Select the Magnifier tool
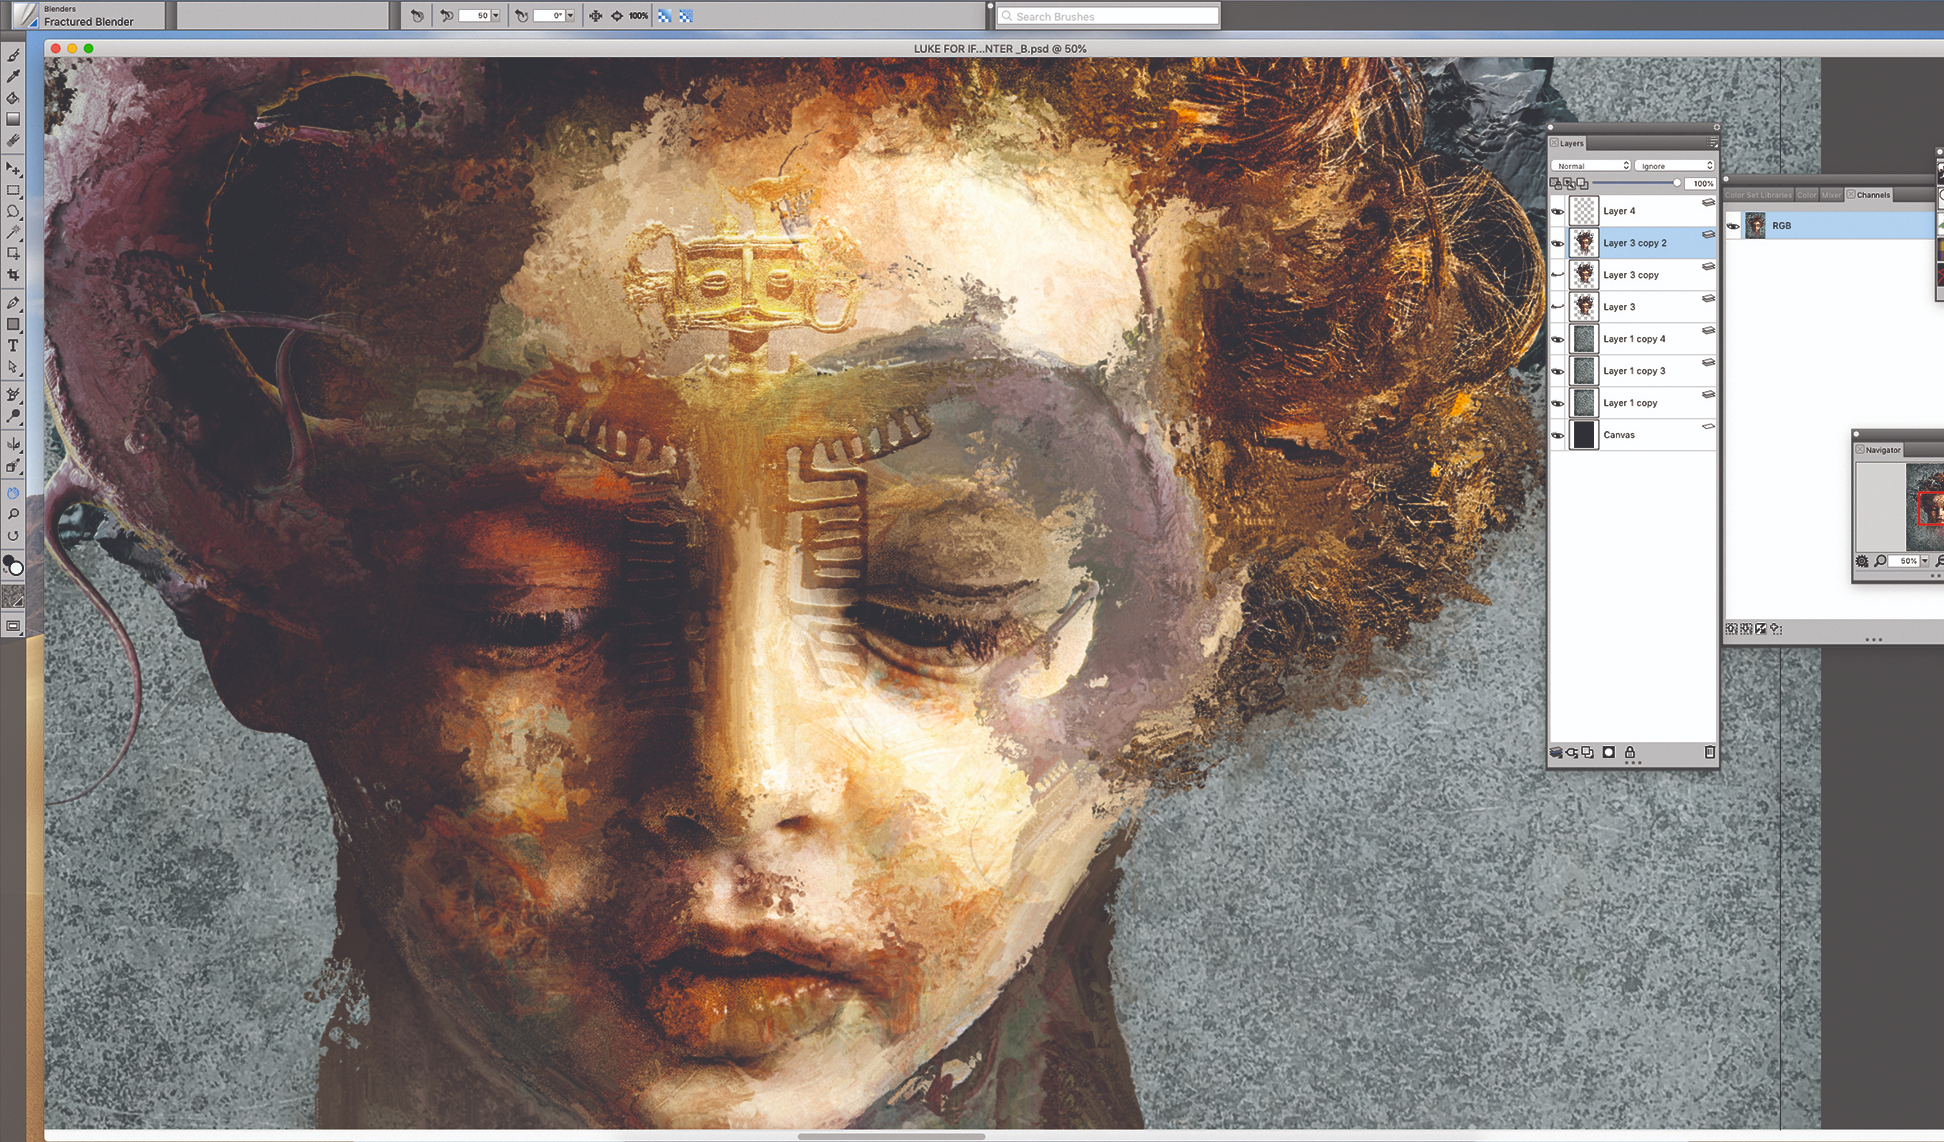 (x=13, y=514)
